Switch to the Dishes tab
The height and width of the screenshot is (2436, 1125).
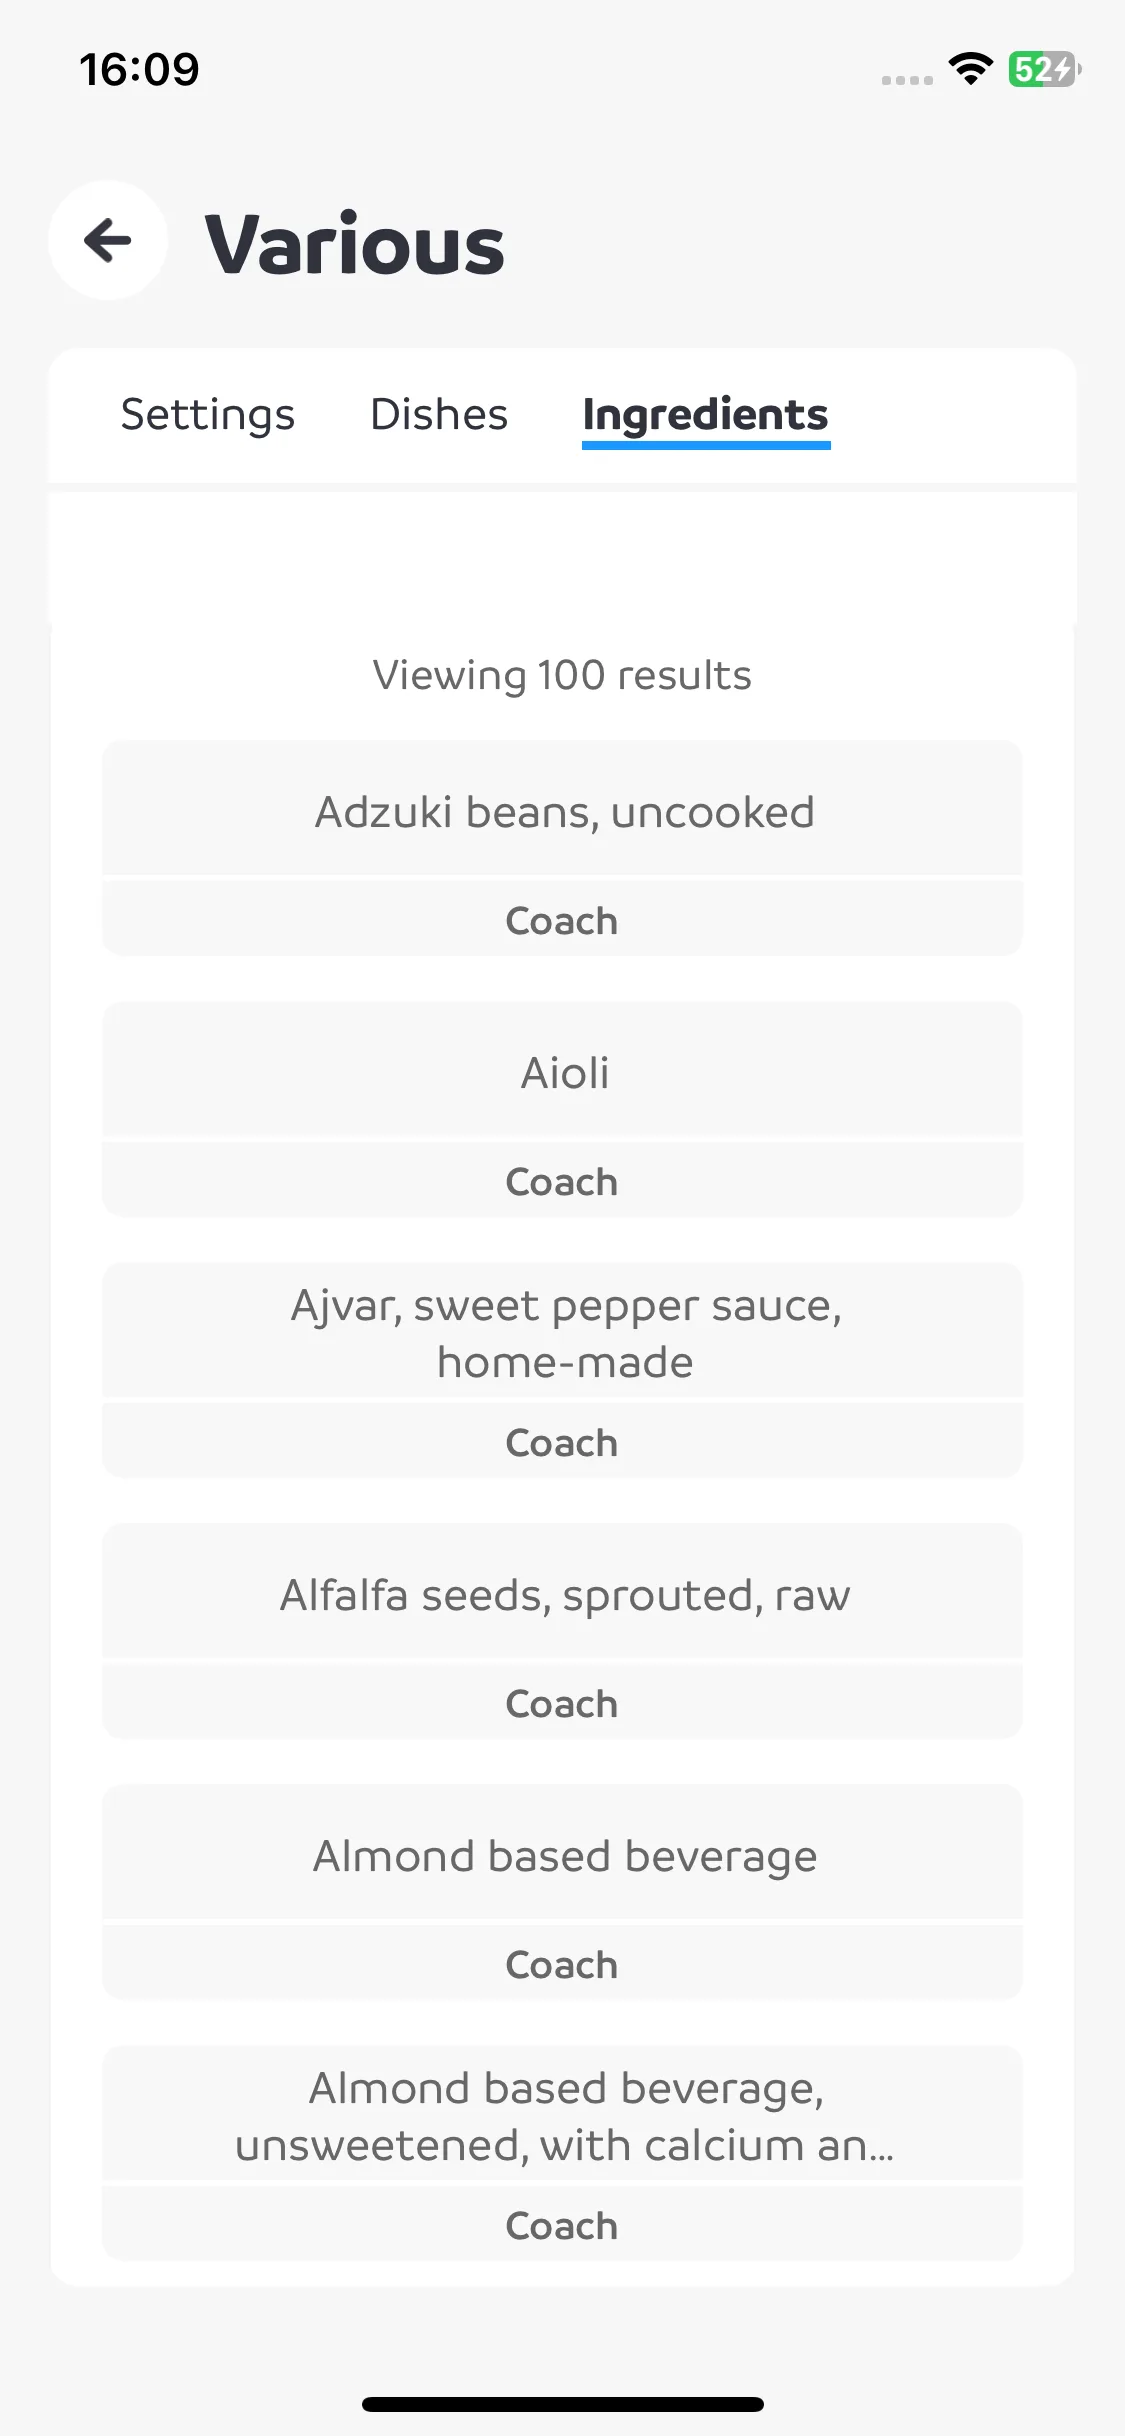coord(439,414)
